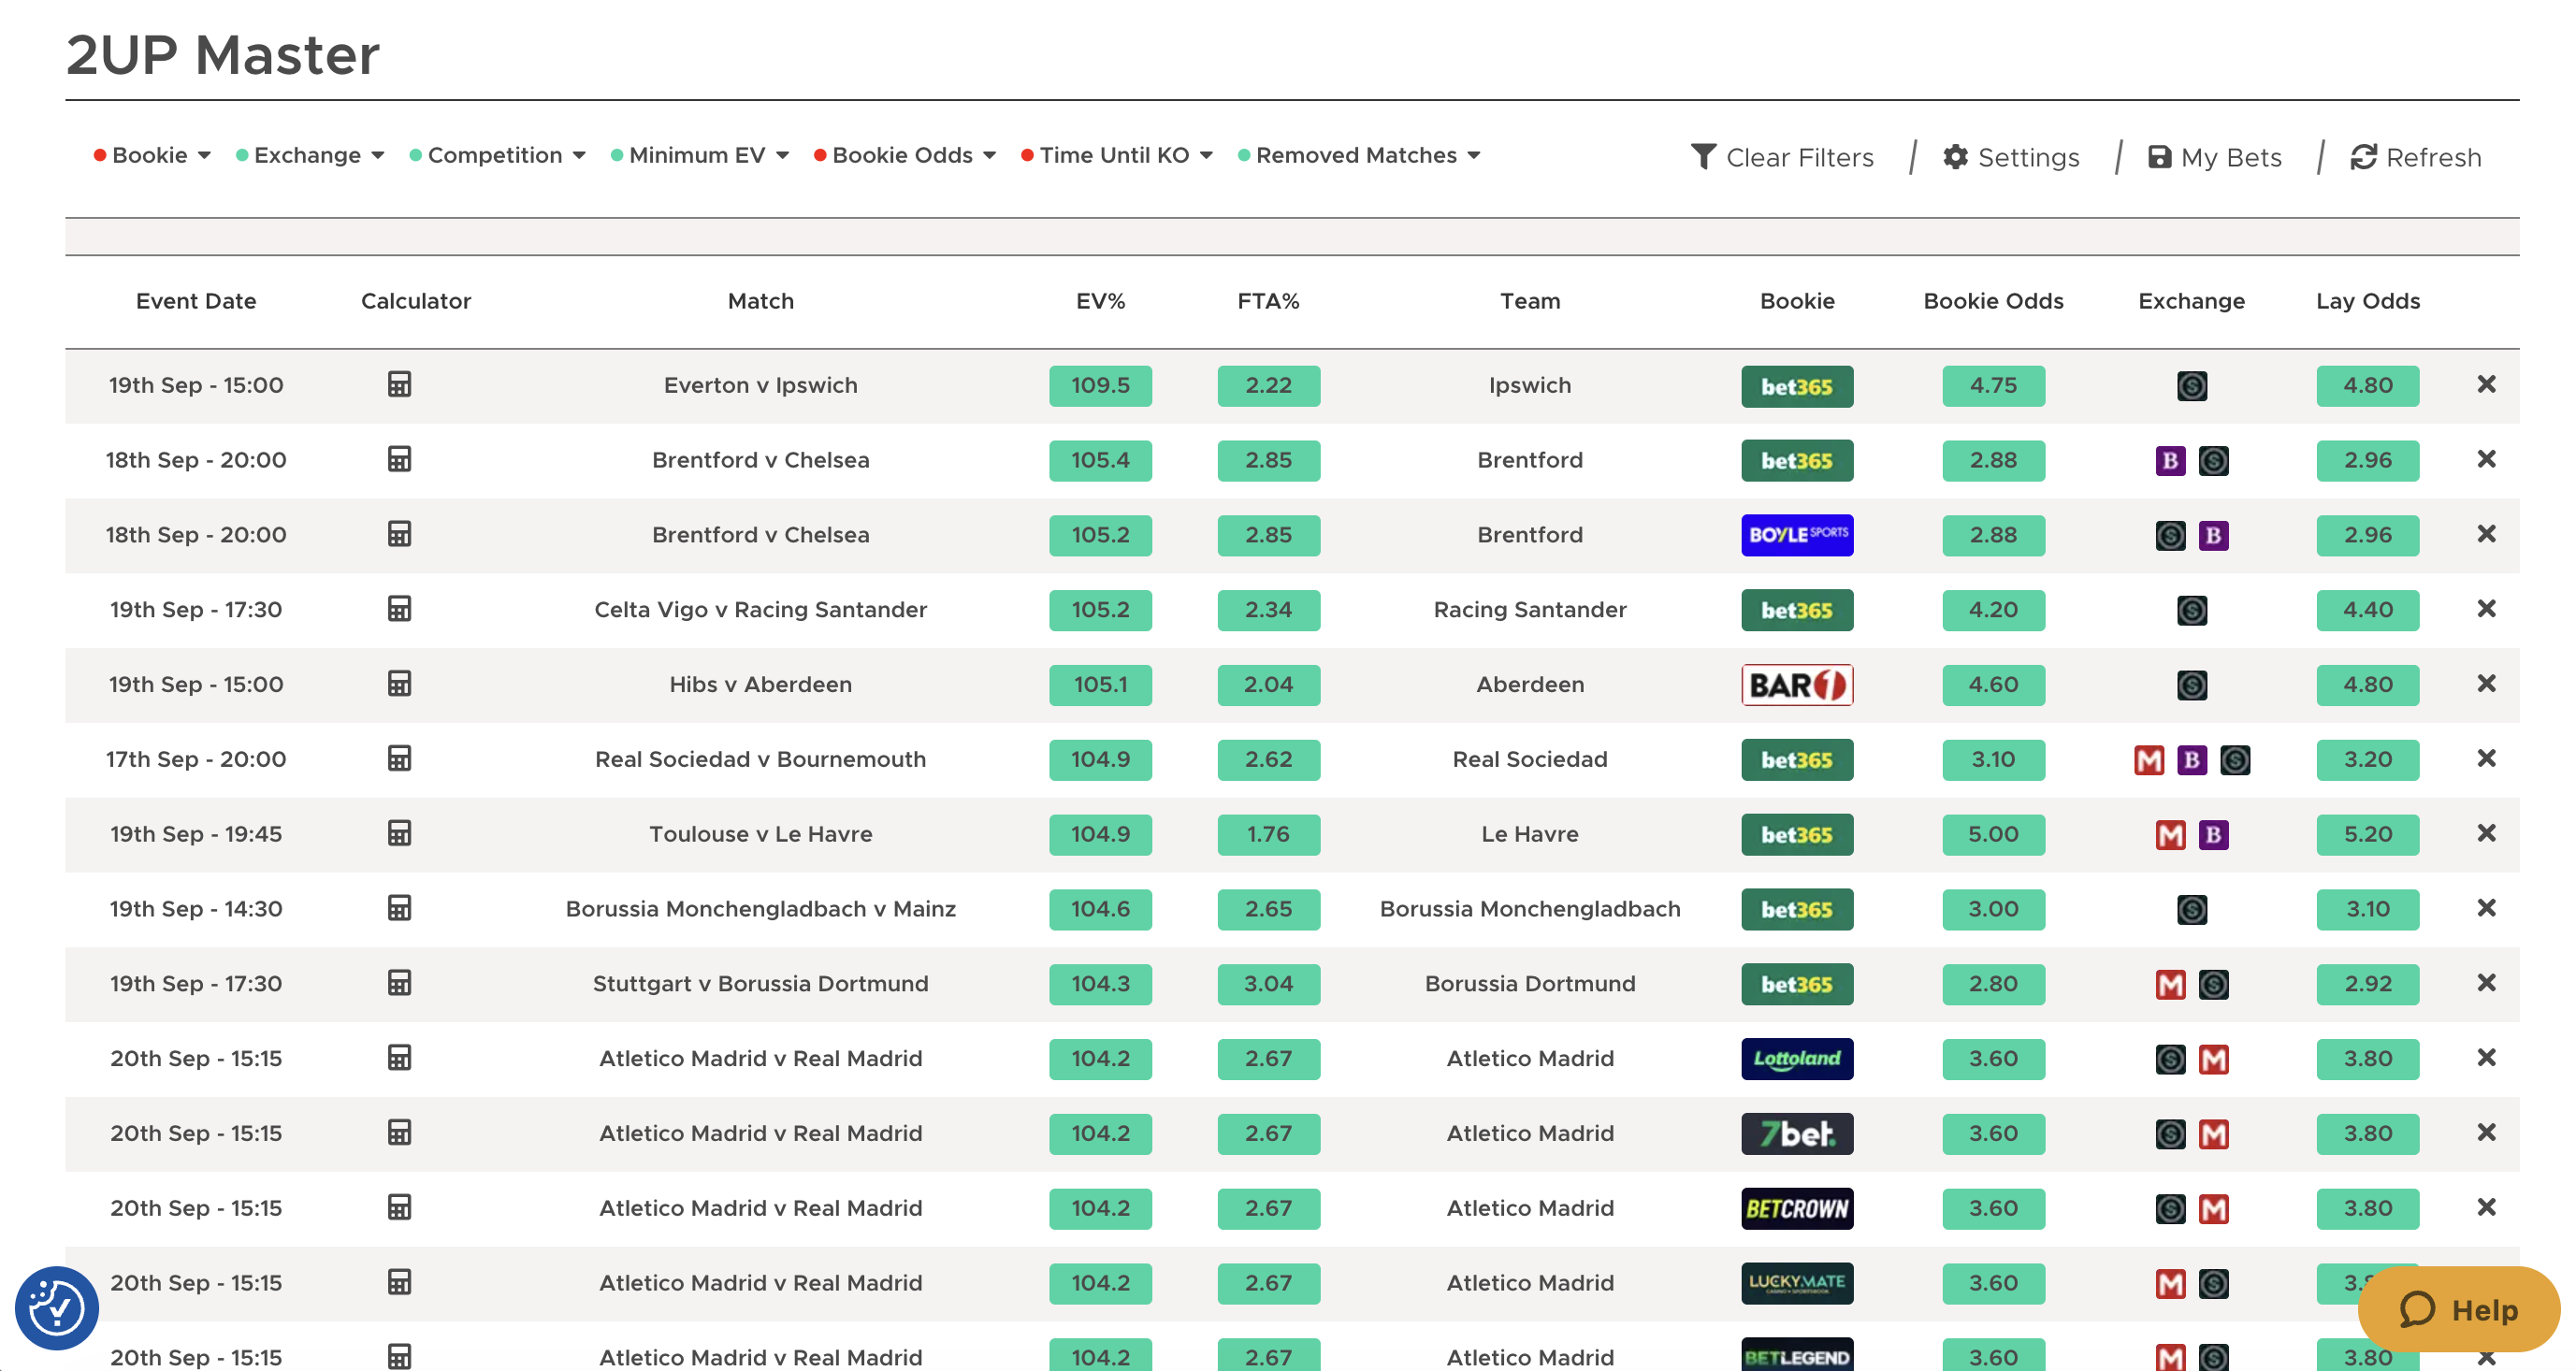This screenshot has width=2576, height=1371.
Task: Click Matchbook icon in Real Sociedad row
Action: (x=2148, y=760)
